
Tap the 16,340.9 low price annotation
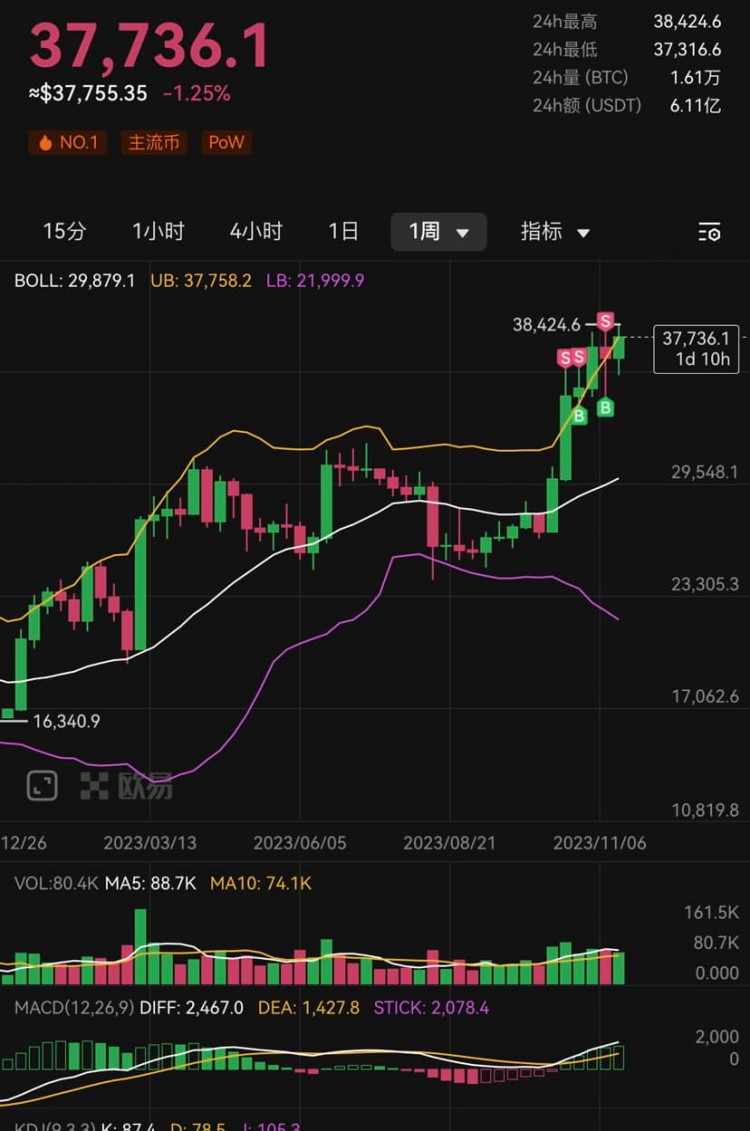click(x=66, y=721)
